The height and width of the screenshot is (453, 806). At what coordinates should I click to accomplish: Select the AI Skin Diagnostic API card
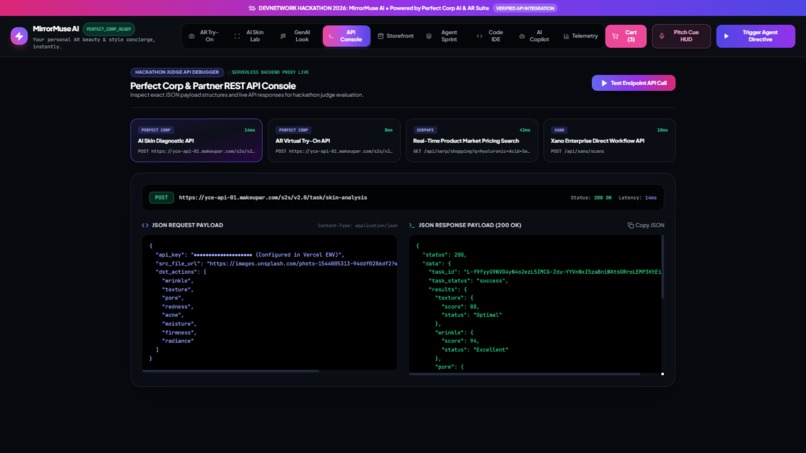(x=196, y=140)
